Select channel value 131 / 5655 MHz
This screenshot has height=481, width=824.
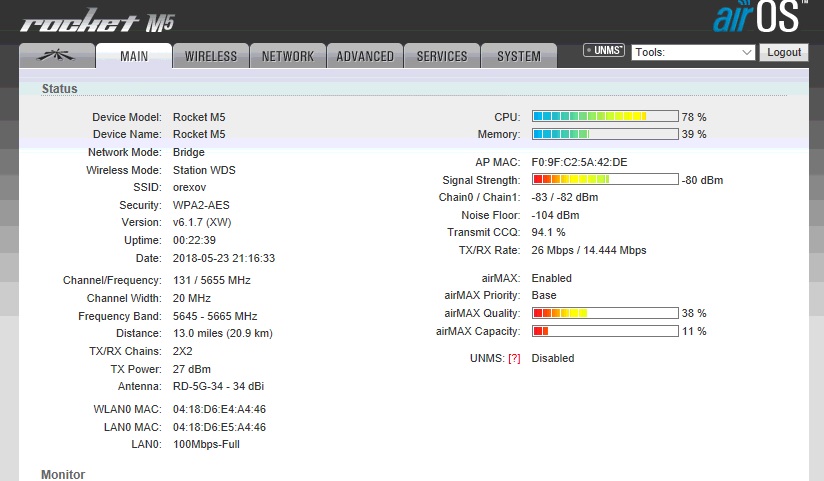tap(212, 280)
